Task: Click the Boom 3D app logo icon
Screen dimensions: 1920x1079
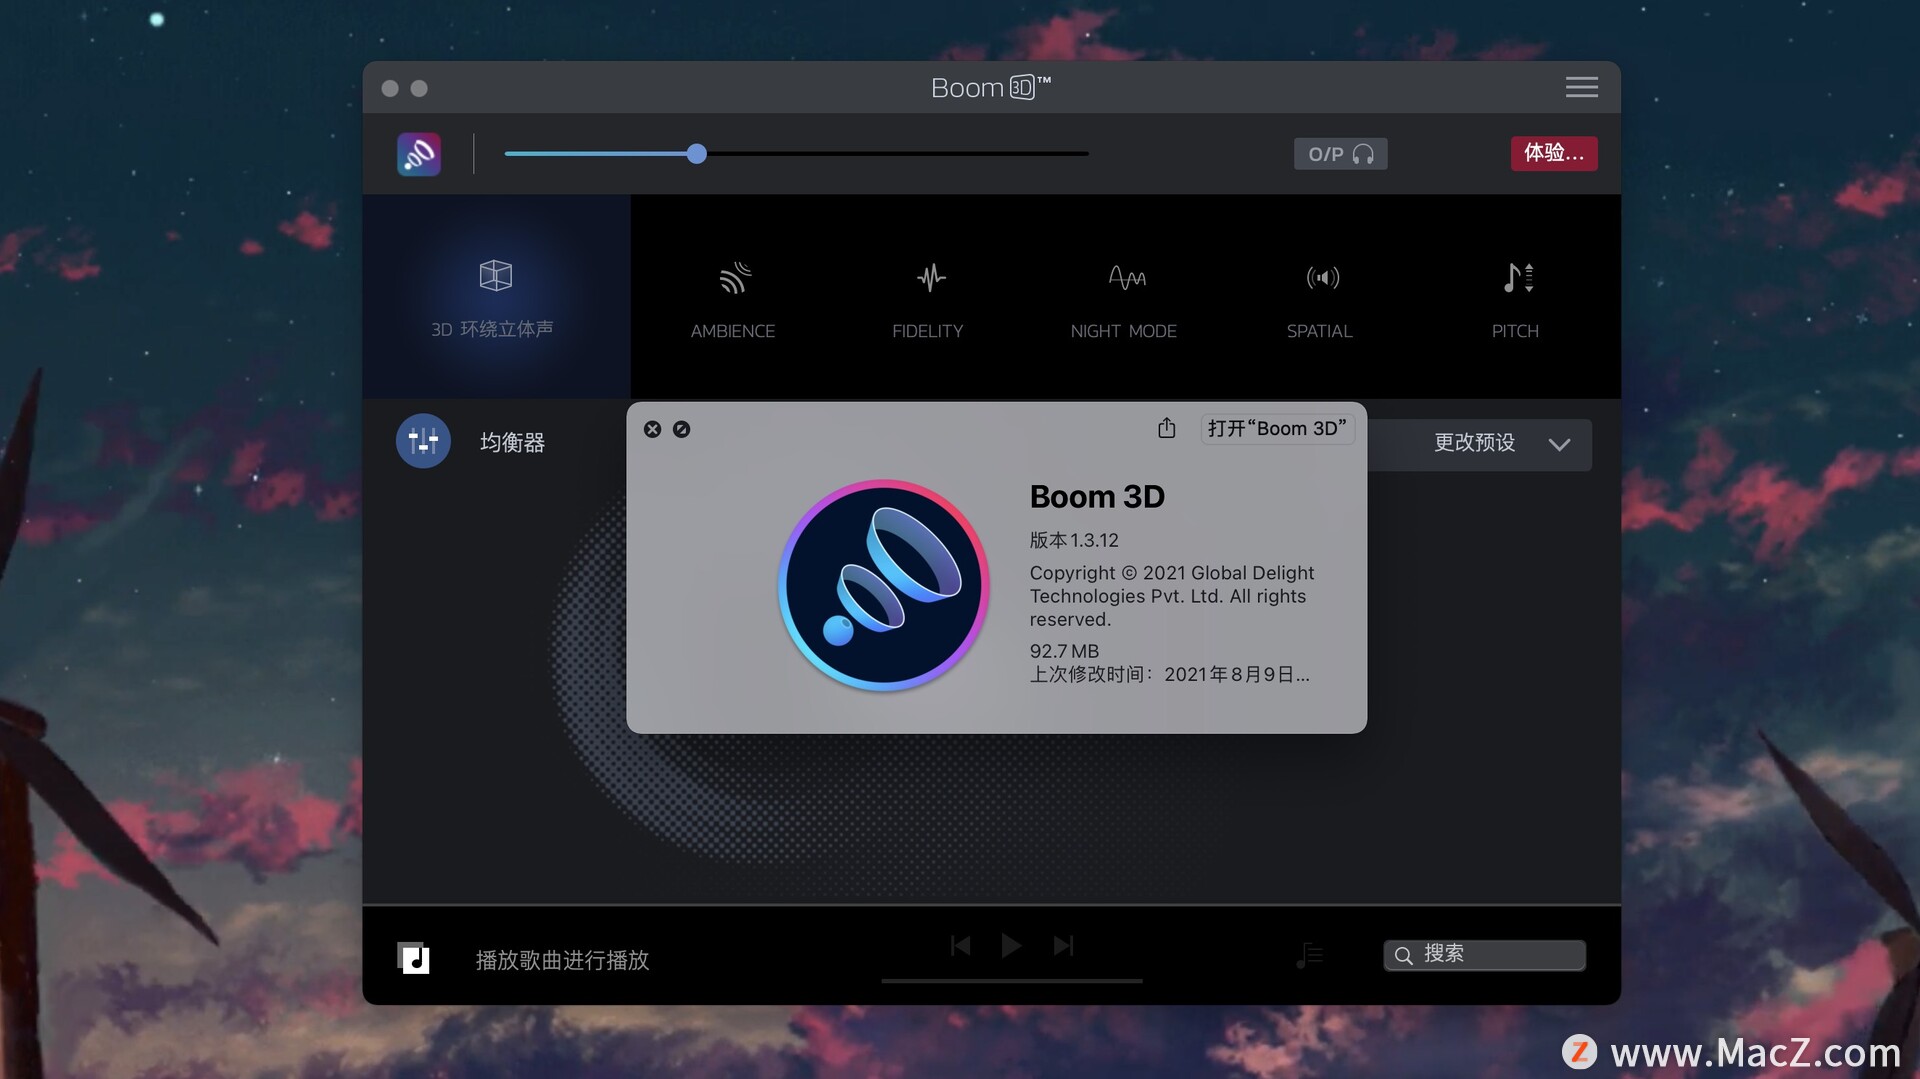Action: tap(419, 154)
